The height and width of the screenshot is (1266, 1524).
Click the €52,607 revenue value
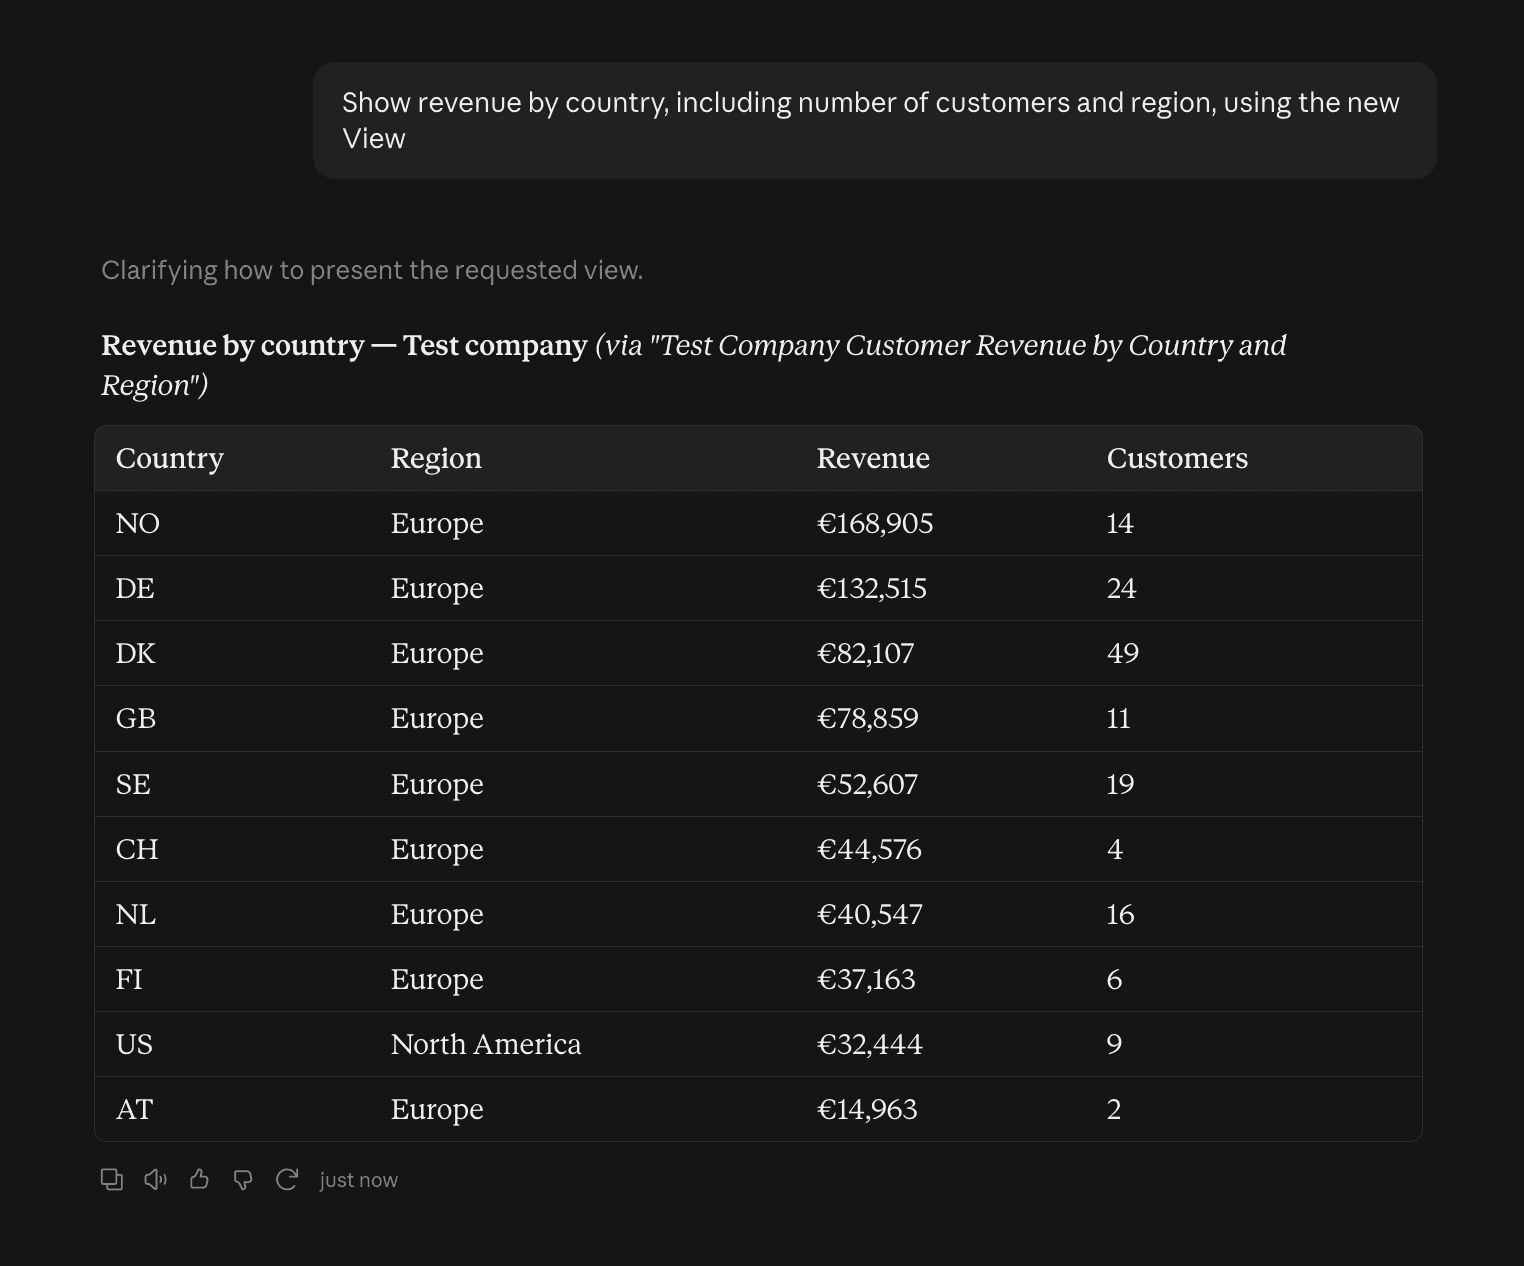(x=867, y=784)
